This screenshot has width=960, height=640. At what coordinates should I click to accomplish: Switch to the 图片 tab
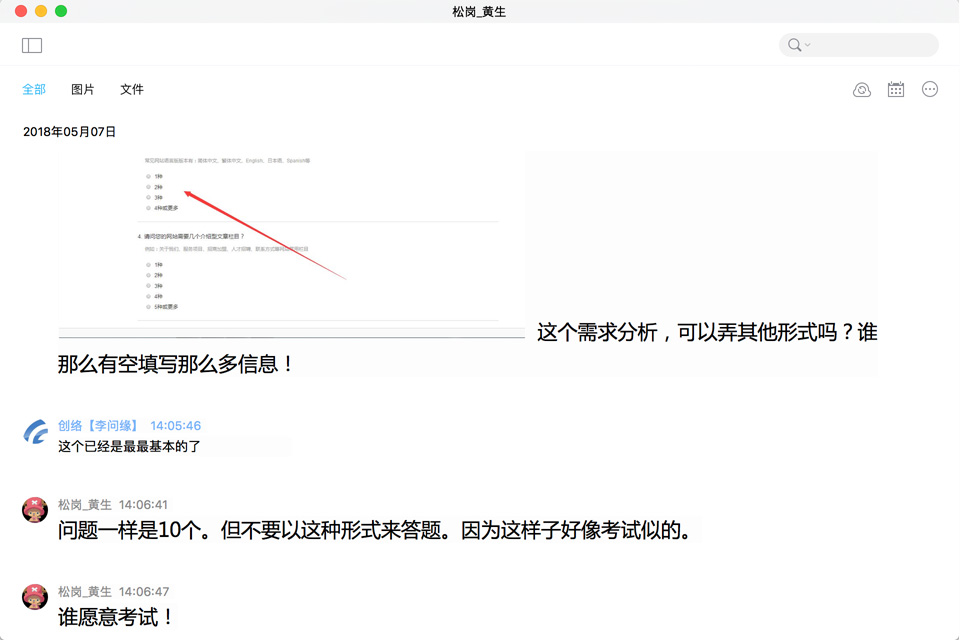click(x=84, y=89)
